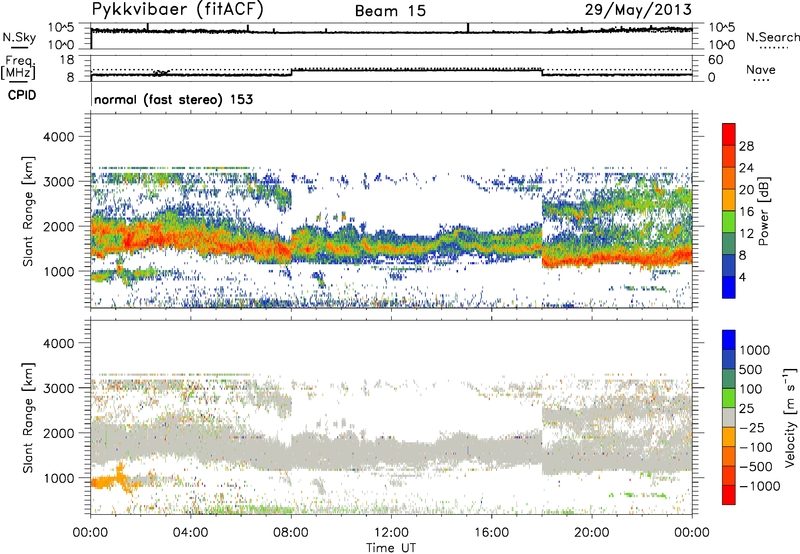
Task: Click the date '29/May/2013'
Action: [638, 10]
